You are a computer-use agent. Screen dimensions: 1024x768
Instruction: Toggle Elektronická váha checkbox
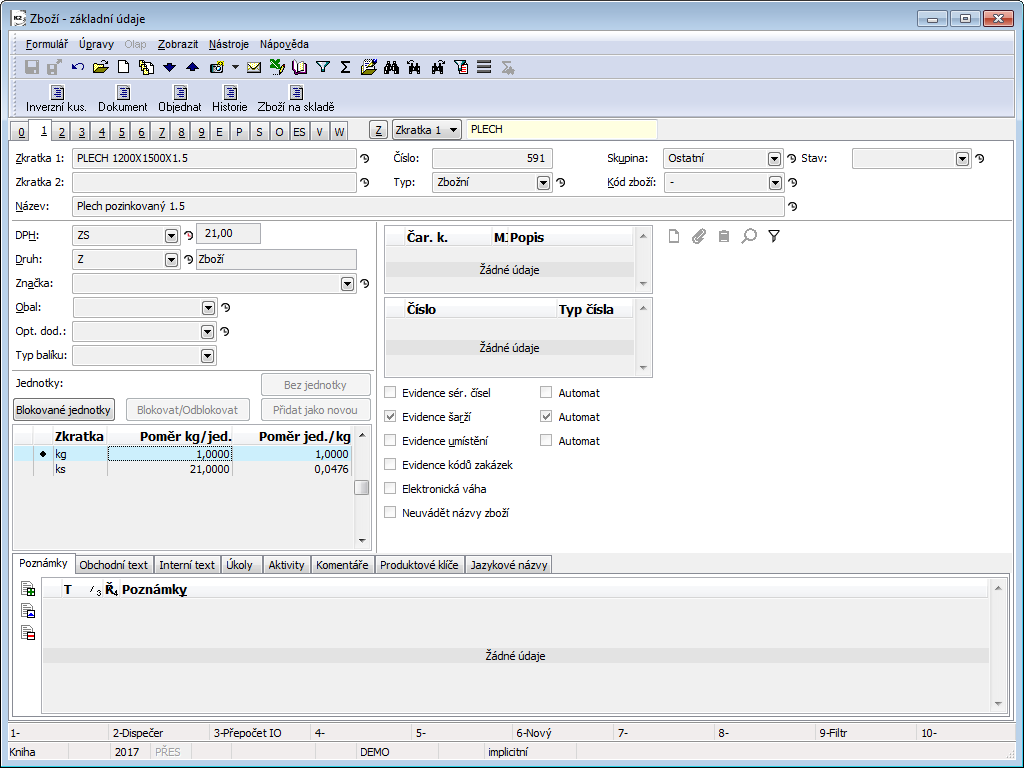tap(391, 489)
